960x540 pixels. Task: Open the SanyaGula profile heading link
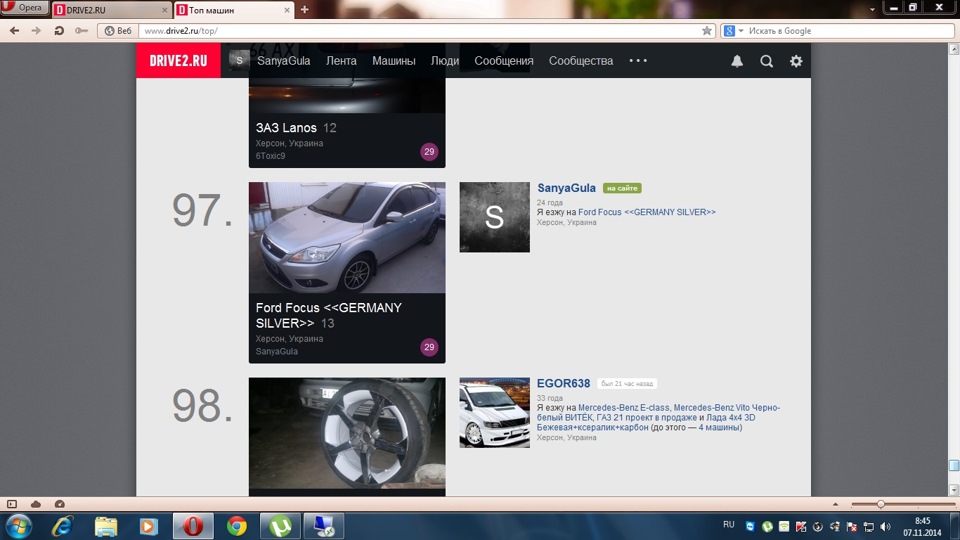tap(566, 188)
